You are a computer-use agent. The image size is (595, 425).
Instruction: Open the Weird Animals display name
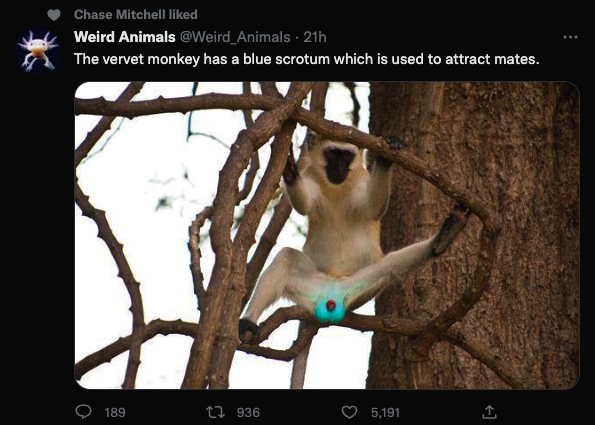point(124,37)
